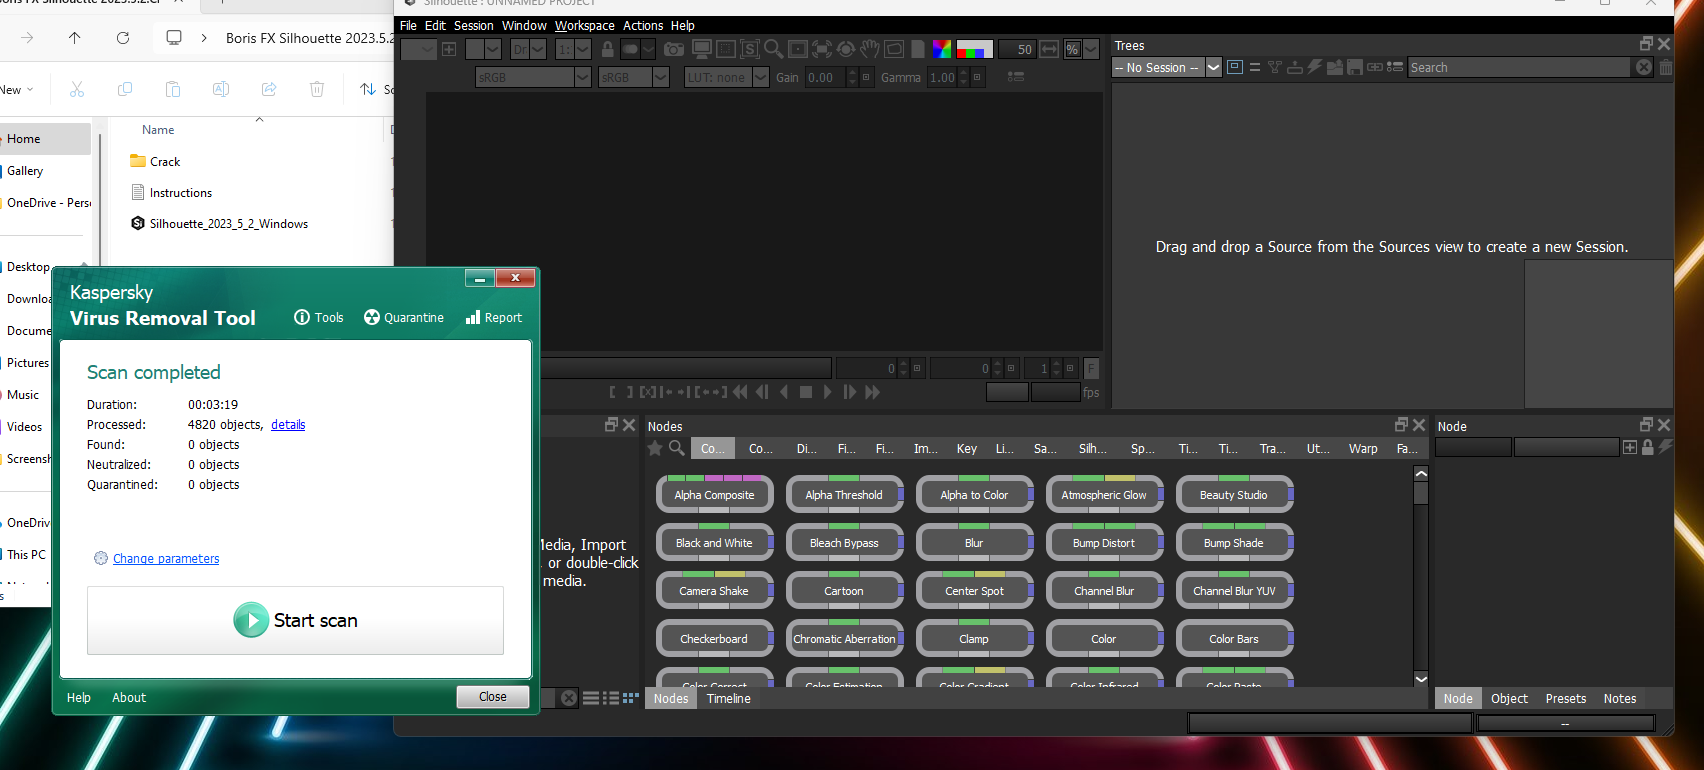Screen dimensions: 1704x770
Task: Toggle the pill-shaped switch in viewer toolbar
Action: click(x=630, y=49)
